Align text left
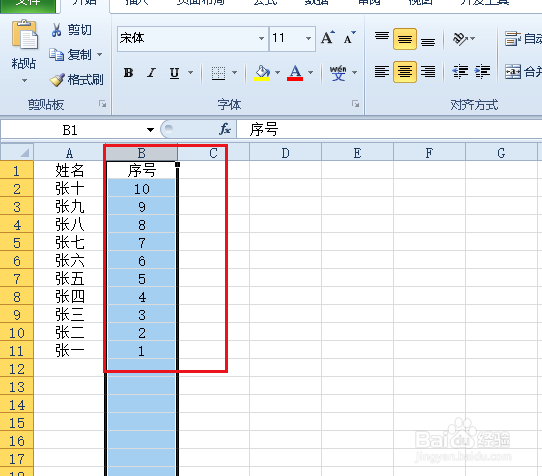 pos(382,72)
